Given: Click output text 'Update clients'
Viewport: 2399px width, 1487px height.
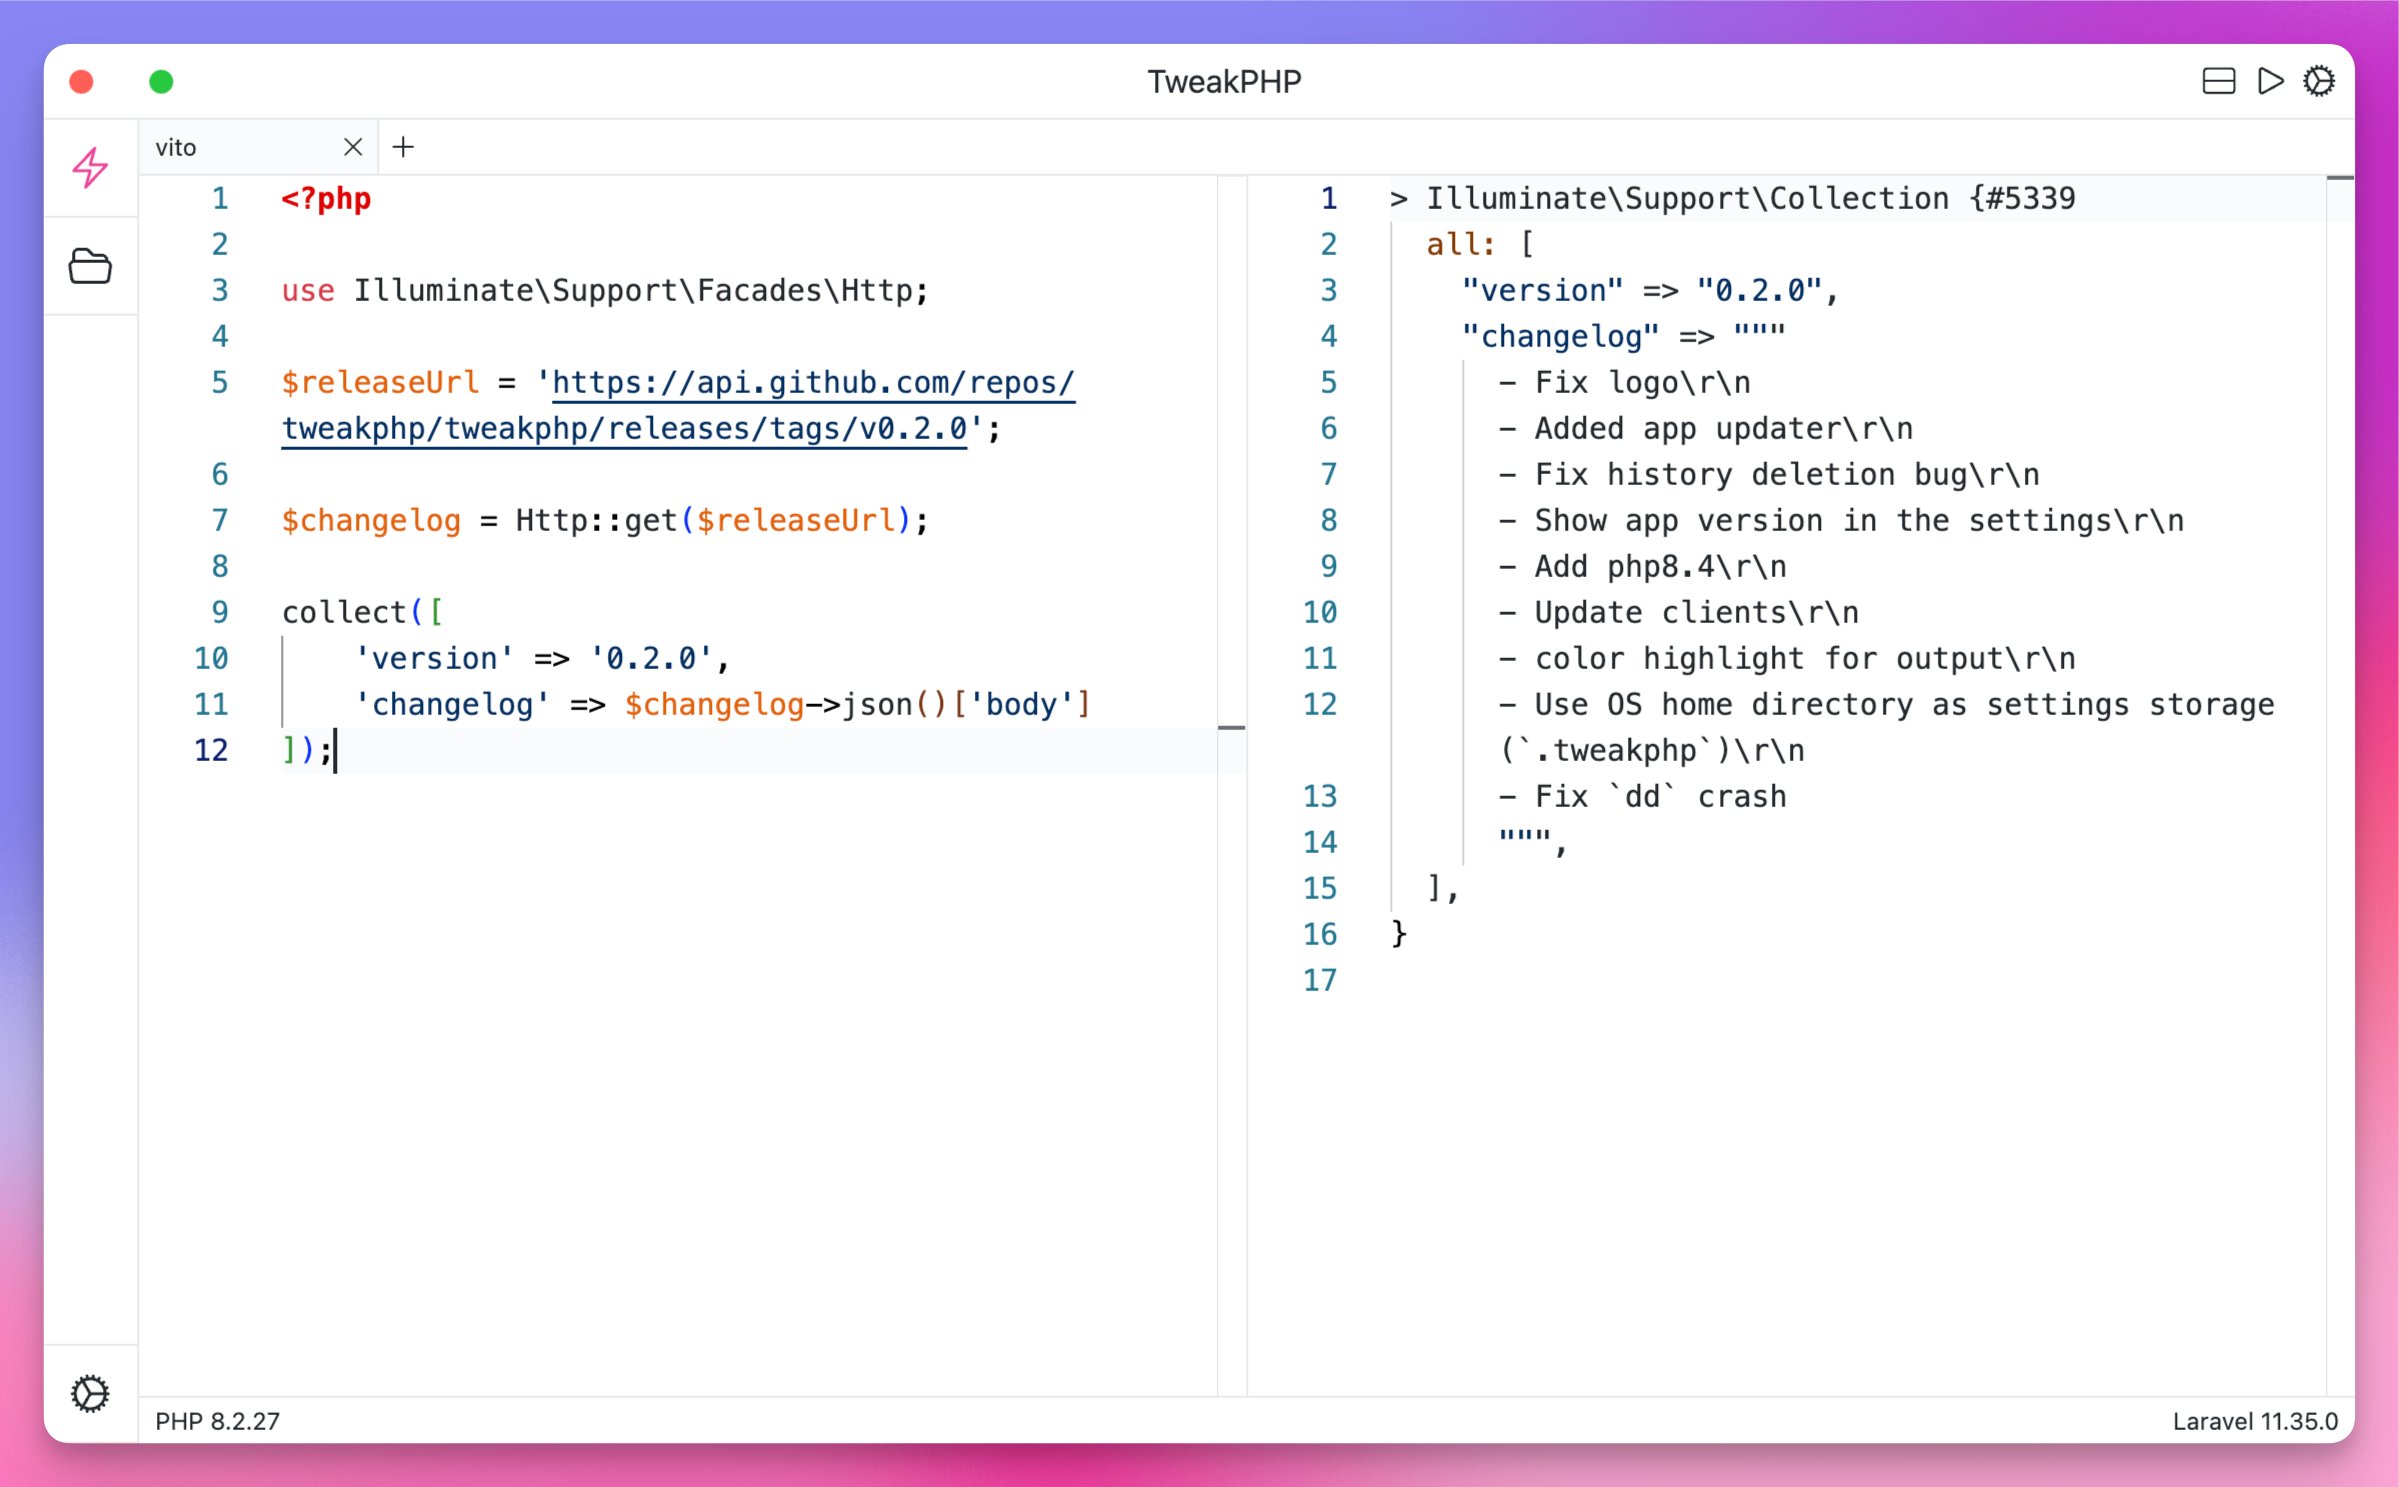Looking at the screenshot, I should click(x=1661, y=612).
